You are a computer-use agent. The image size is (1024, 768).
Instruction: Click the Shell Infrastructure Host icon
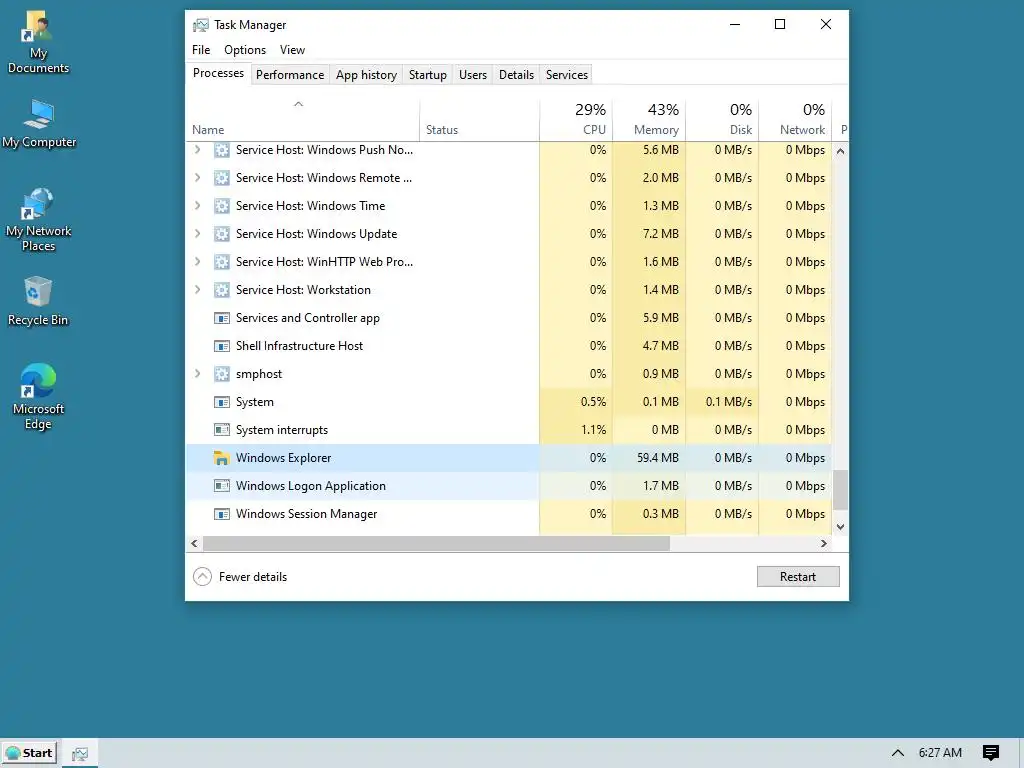(222, 346)
